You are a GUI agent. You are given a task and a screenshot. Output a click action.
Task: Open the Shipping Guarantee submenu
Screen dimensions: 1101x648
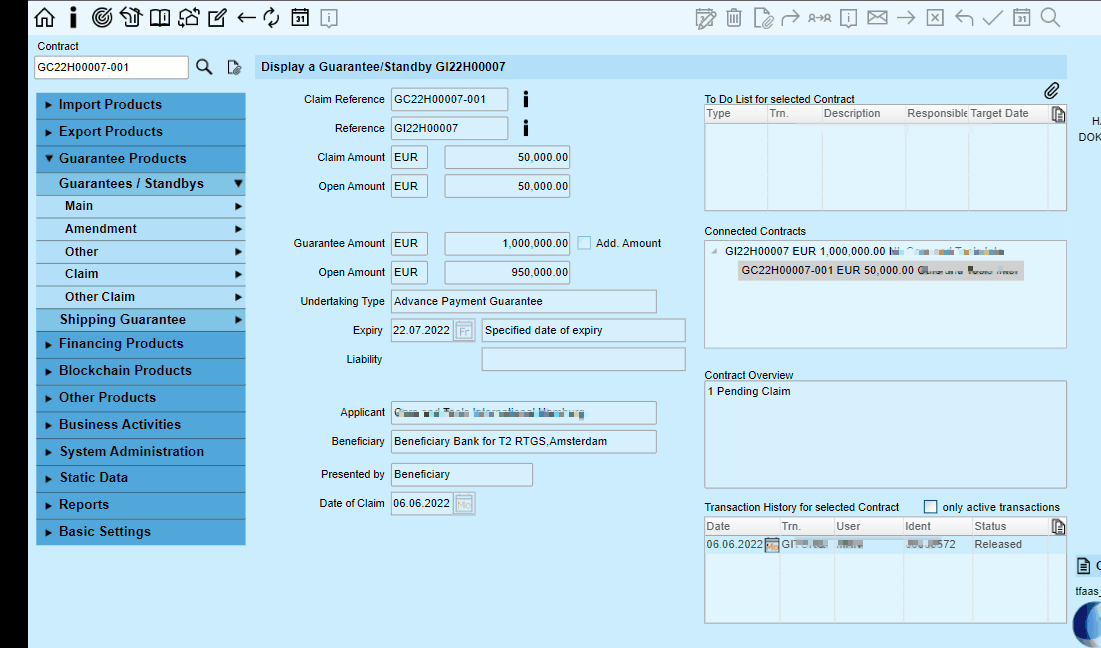point(140,320)
